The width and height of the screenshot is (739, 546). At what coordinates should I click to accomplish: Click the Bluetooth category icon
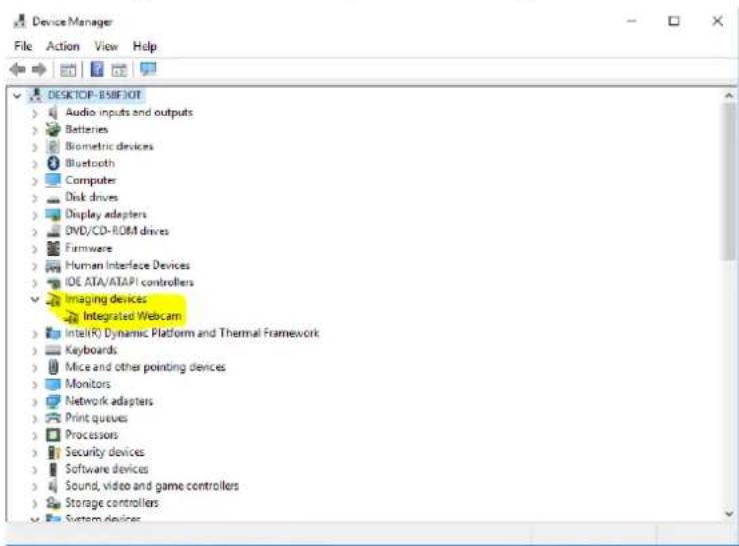[53, 163]
